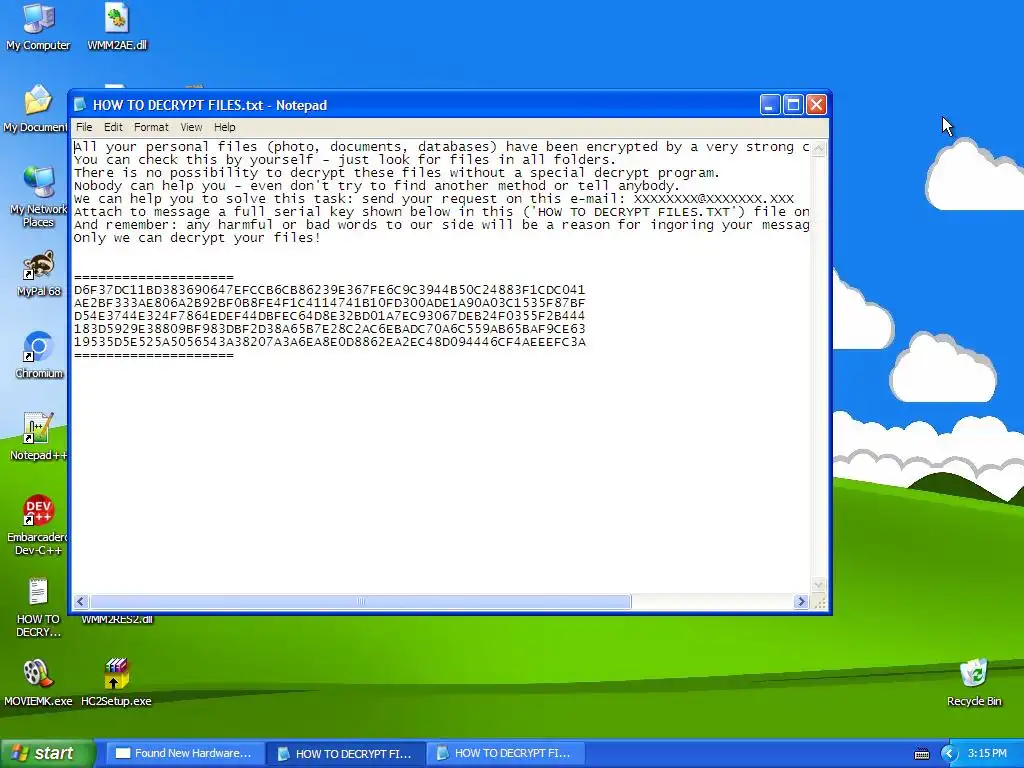Open the Format menu in Notepad
Image resolution: width=1024 pixels, height=768 pixels.
151,127
